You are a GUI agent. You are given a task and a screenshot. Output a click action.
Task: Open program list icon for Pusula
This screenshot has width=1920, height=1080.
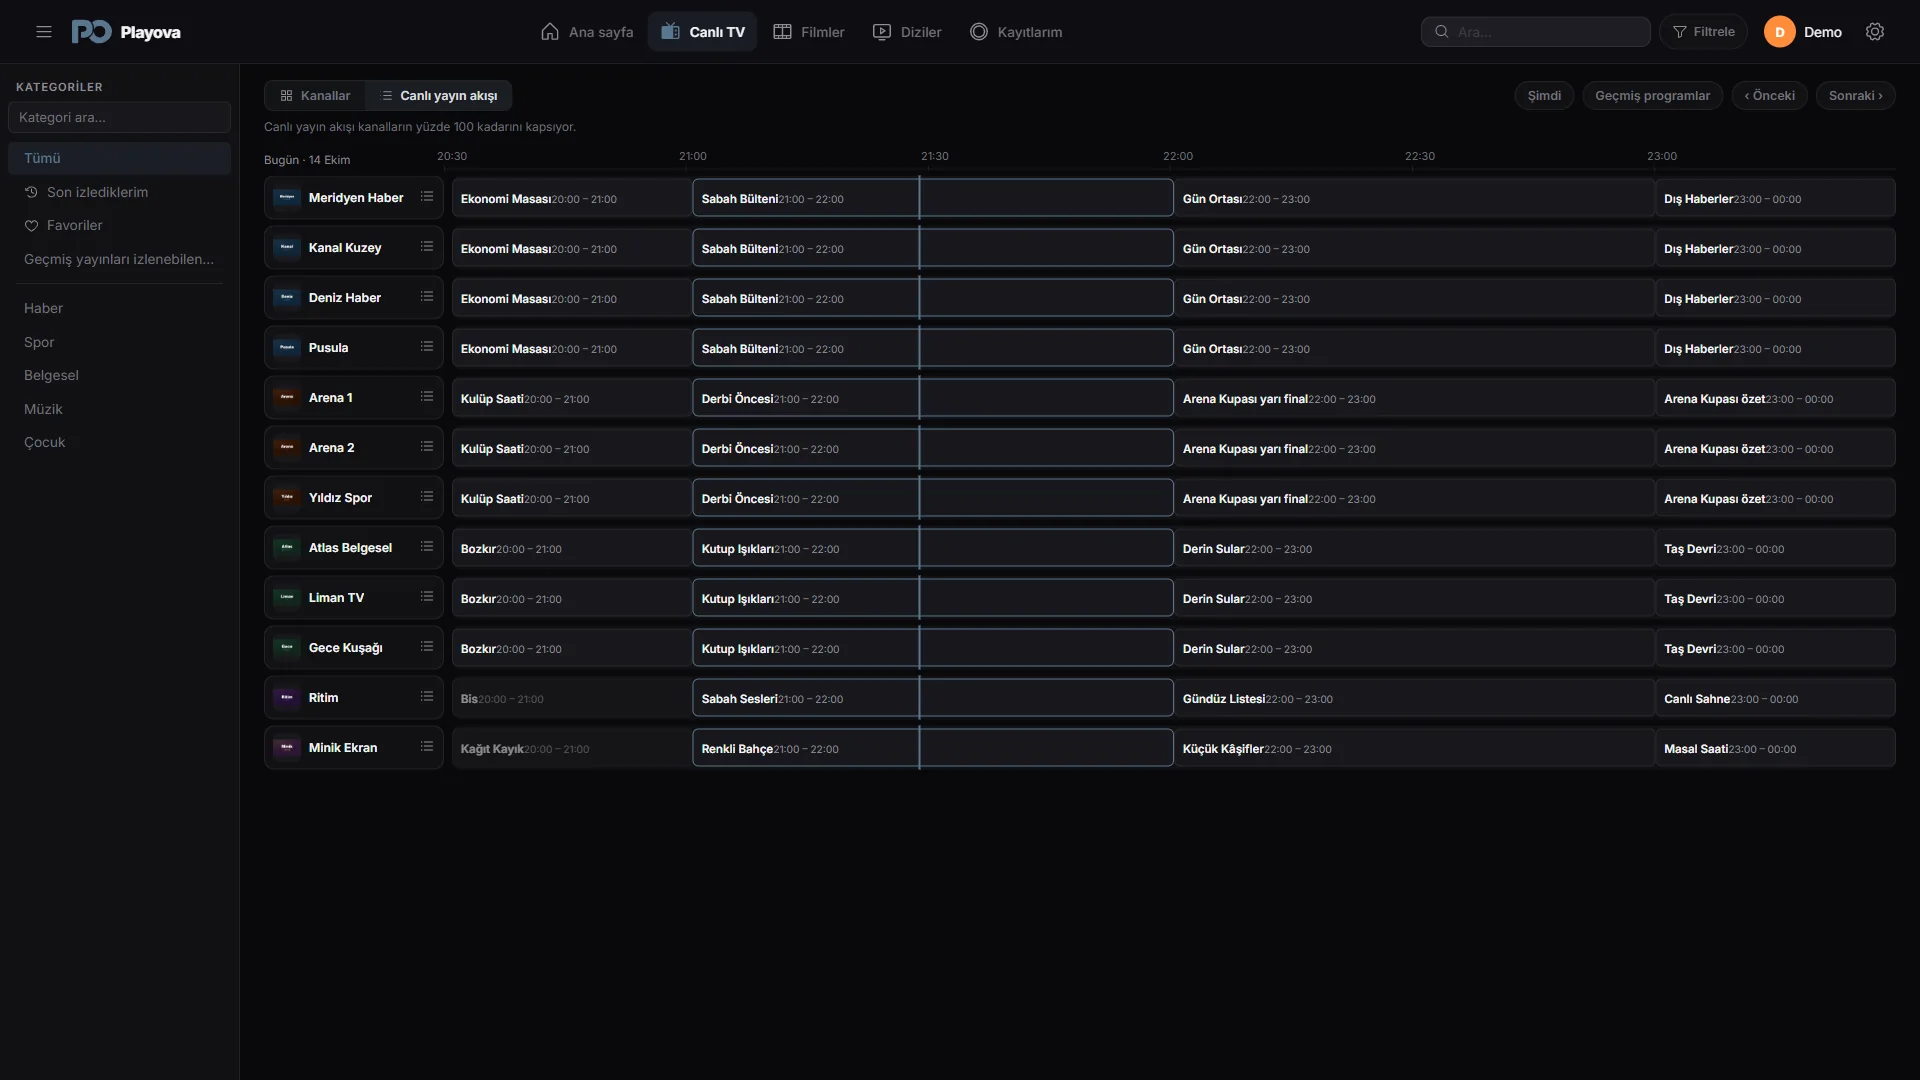427,347
